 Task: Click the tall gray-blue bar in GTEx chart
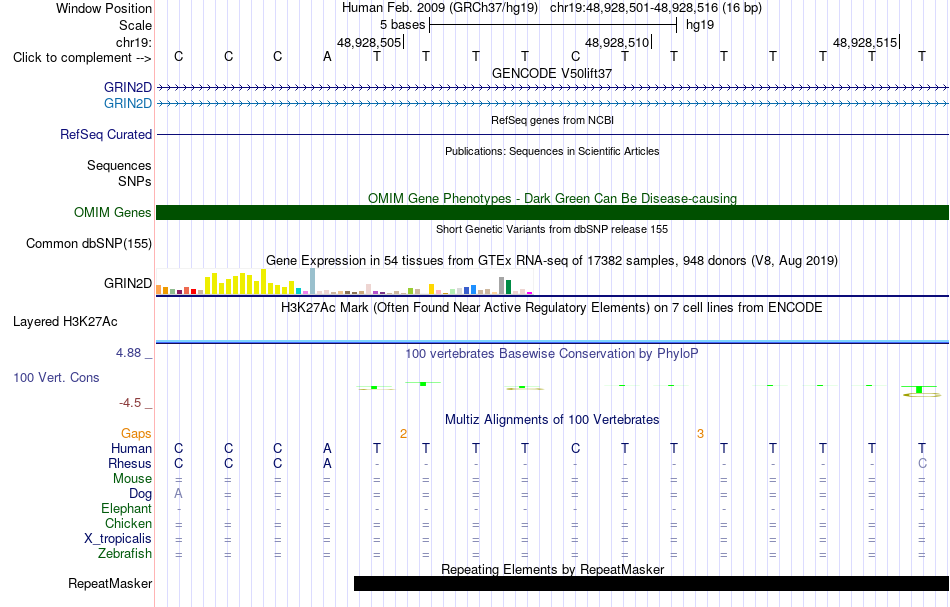tap(313, 281)
